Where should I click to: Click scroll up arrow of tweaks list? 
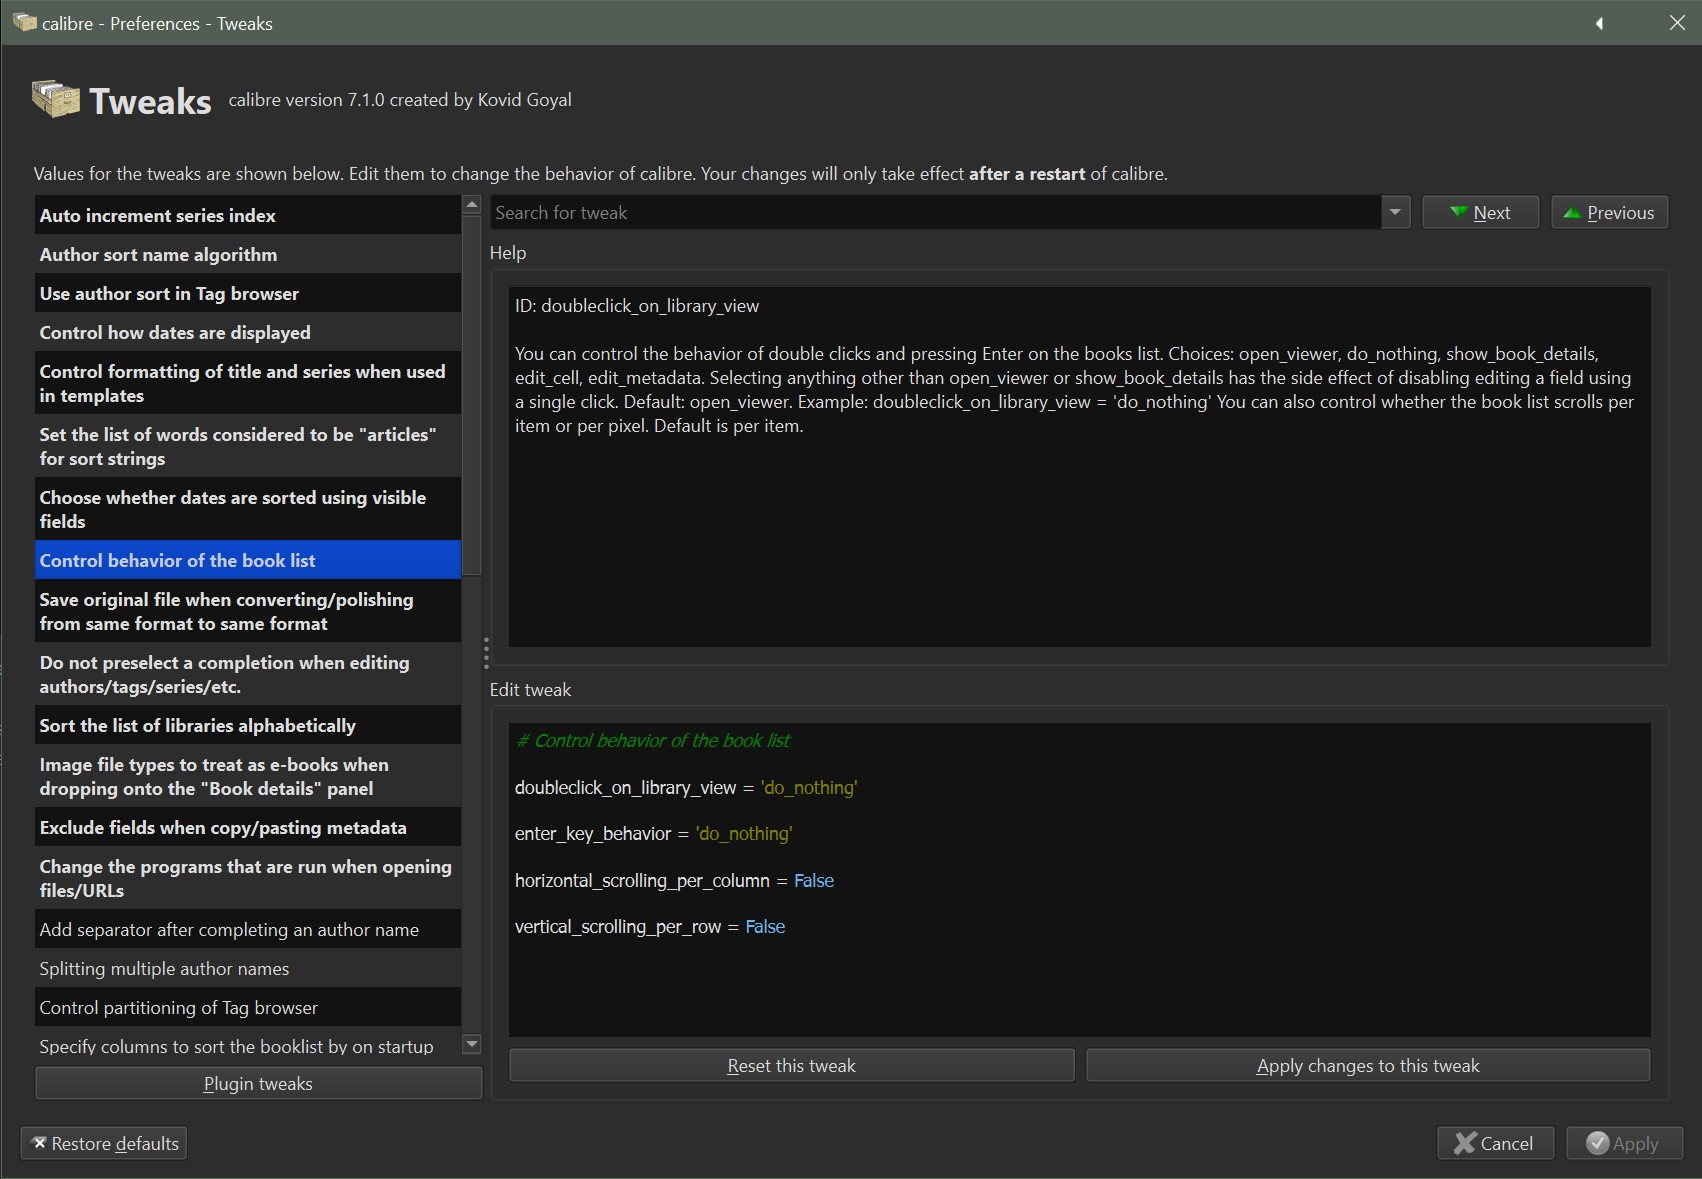click(472, 204)
